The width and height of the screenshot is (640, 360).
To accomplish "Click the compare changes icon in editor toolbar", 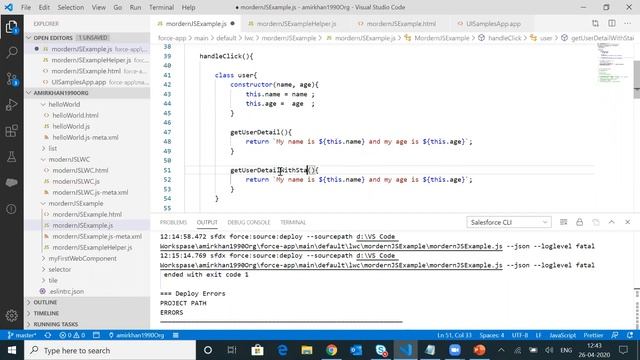I will [596, 24].
